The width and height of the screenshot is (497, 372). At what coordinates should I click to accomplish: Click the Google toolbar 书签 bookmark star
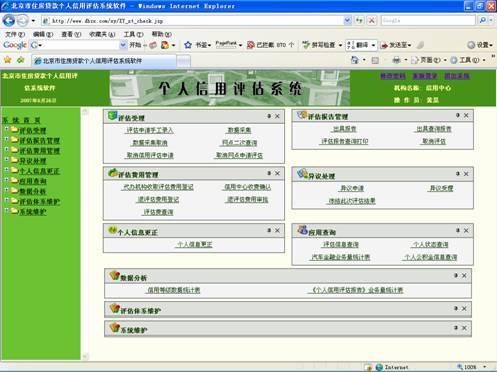188,45
